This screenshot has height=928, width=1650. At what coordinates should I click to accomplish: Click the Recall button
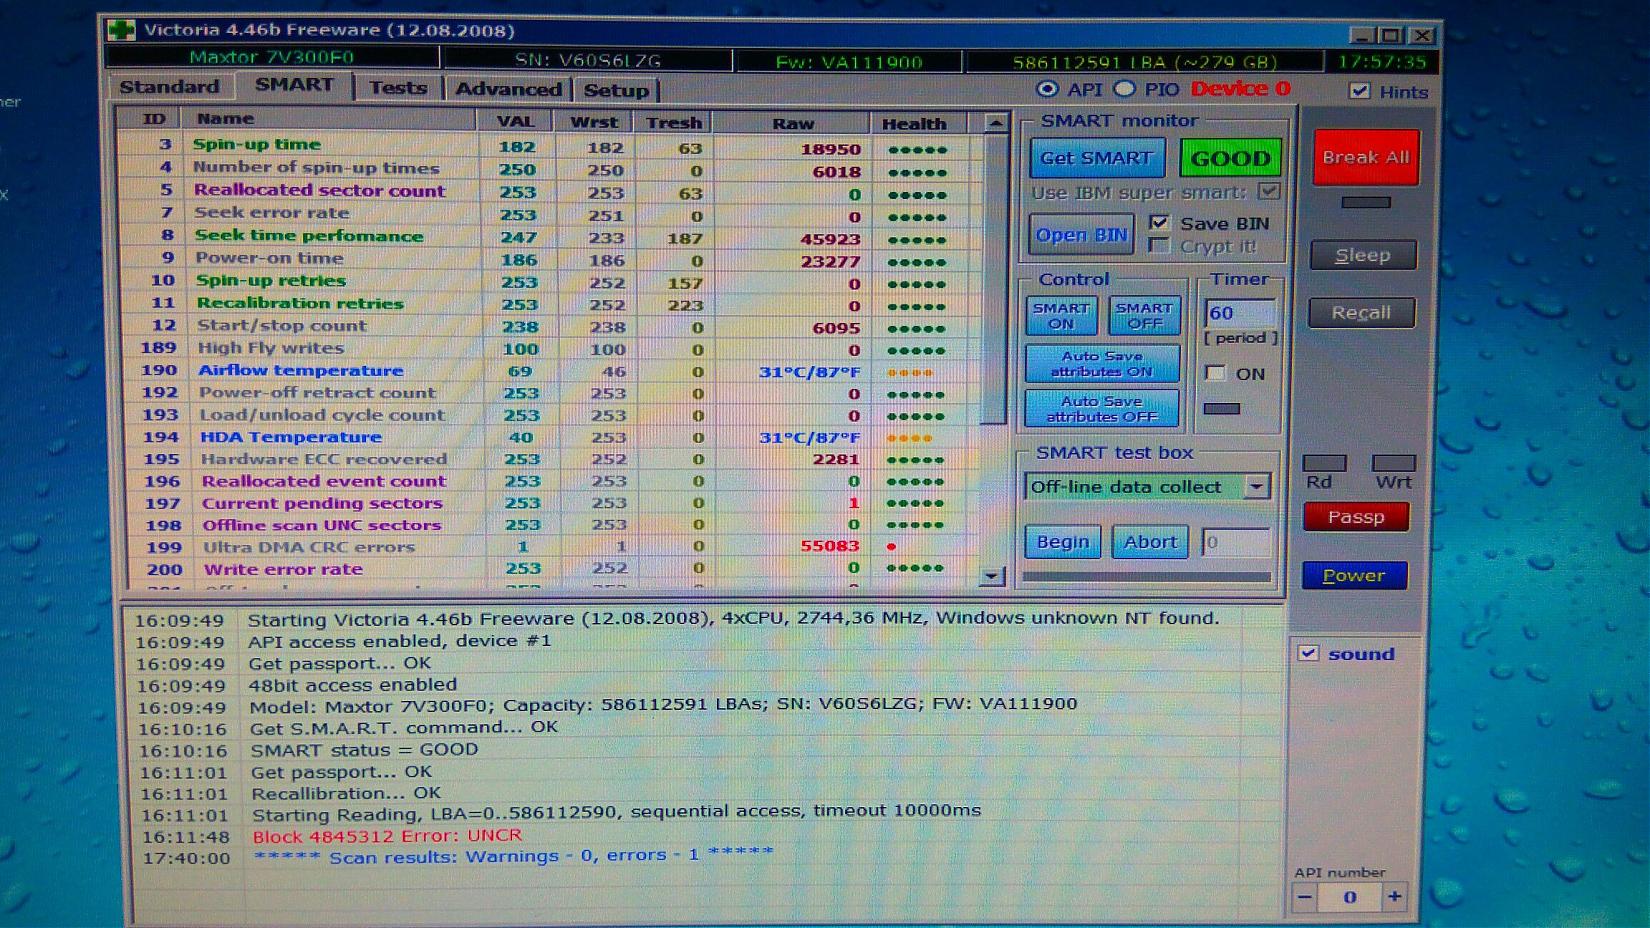(x=1361, y=313)
